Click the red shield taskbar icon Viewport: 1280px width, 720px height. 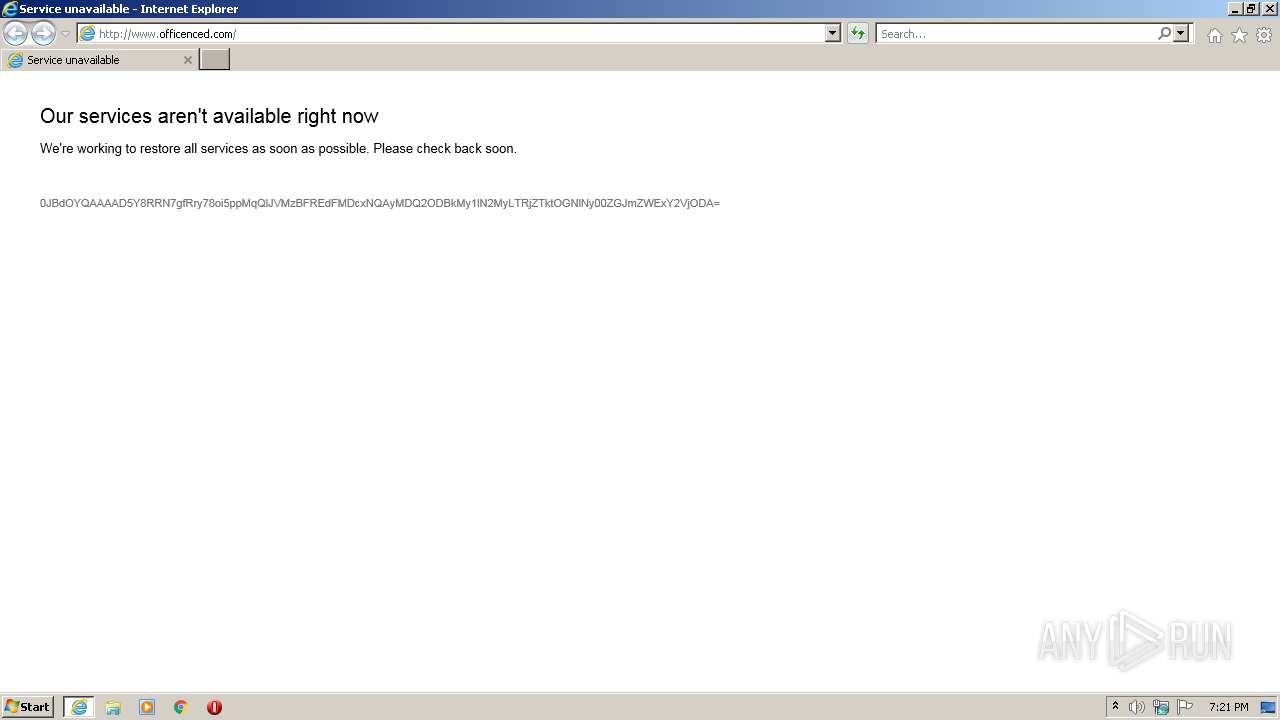214,707
